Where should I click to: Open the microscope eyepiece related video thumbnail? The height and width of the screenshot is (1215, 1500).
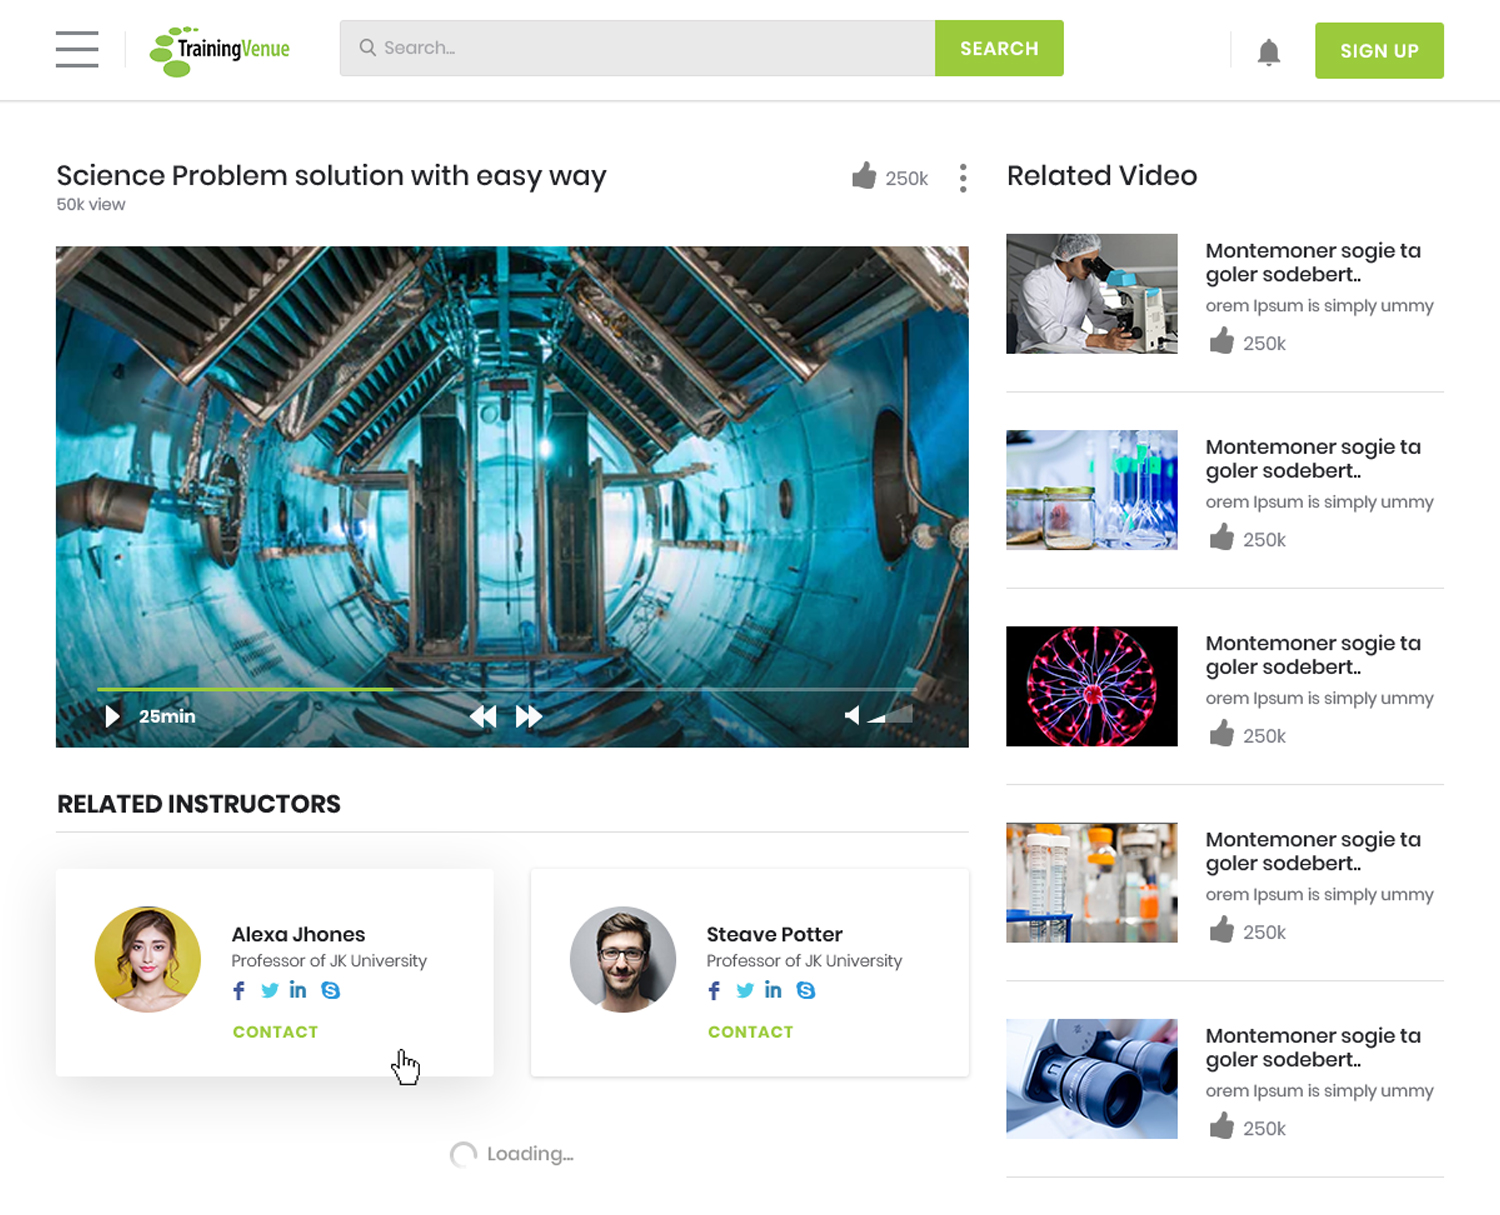[x=1092, y=1079]
